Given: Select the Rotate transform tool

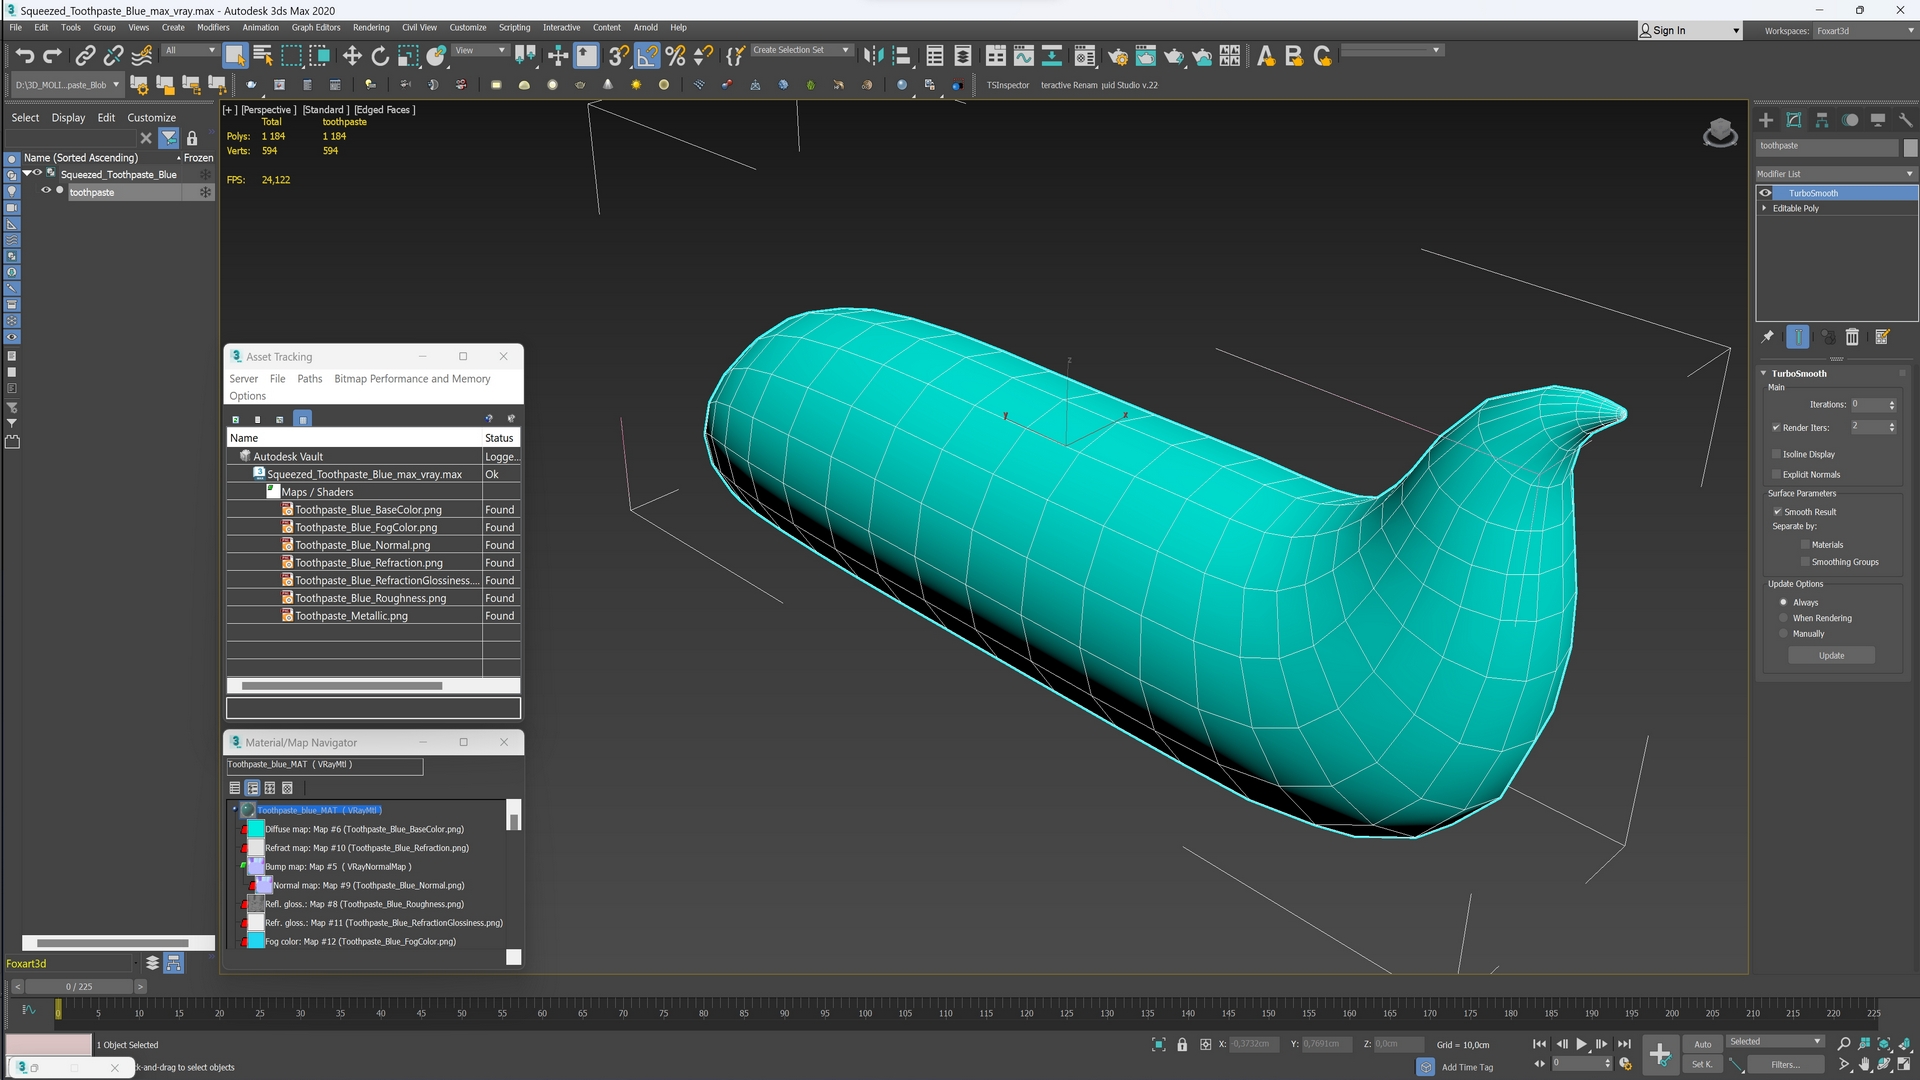Looking at the screenshot, I should pyautogui.click(x=380, y=56).
